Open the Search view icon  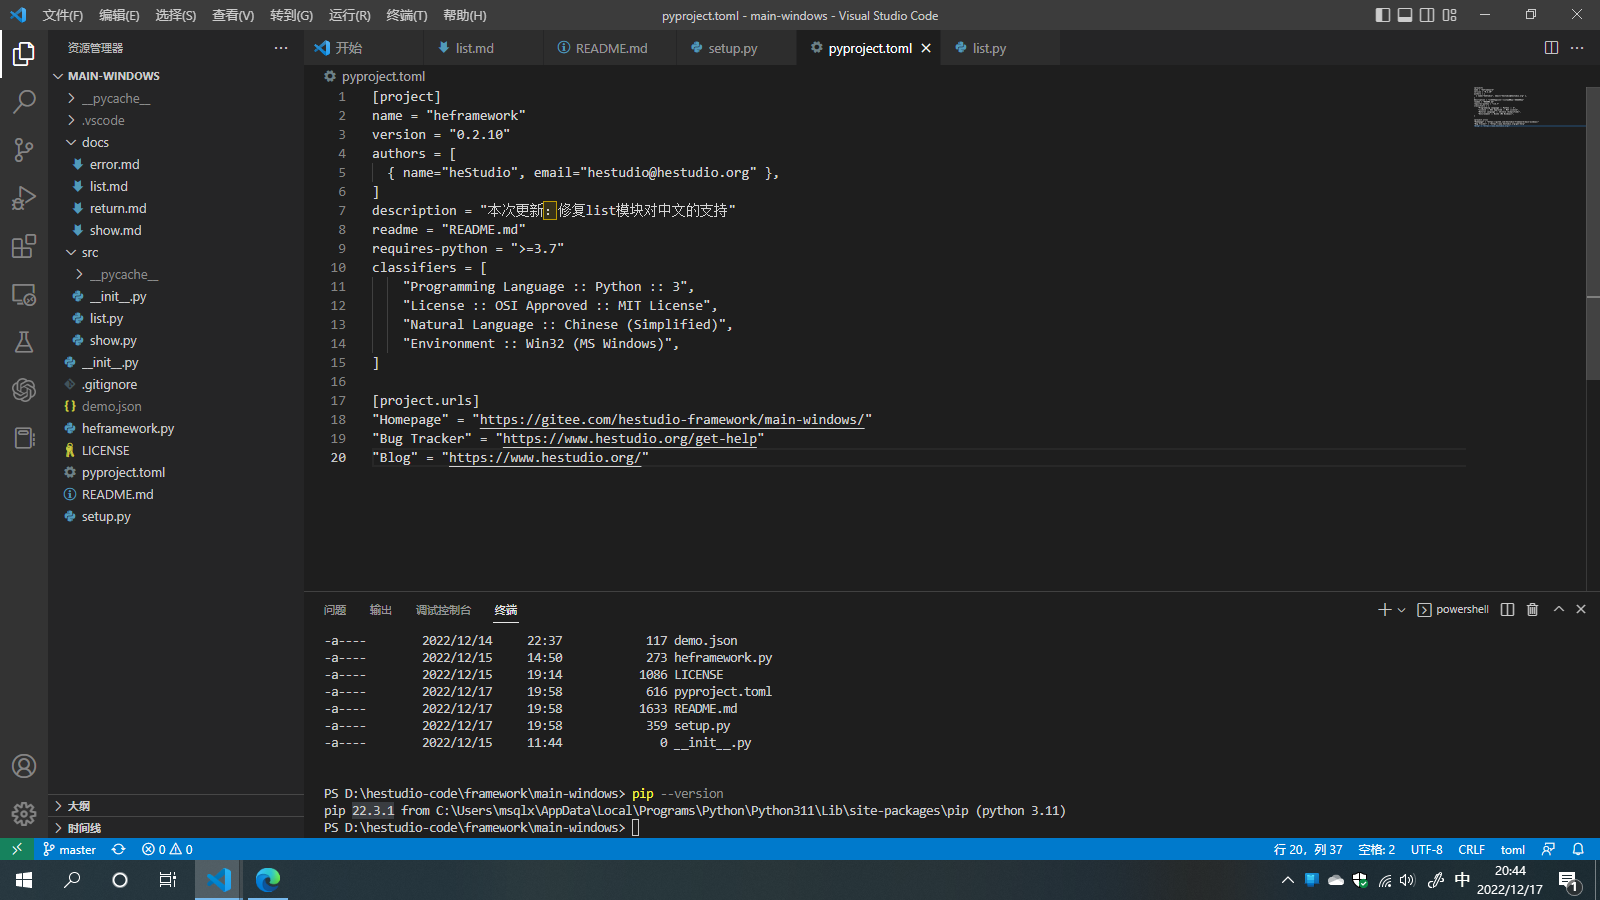pyautogui.click(x=24, y=102)
